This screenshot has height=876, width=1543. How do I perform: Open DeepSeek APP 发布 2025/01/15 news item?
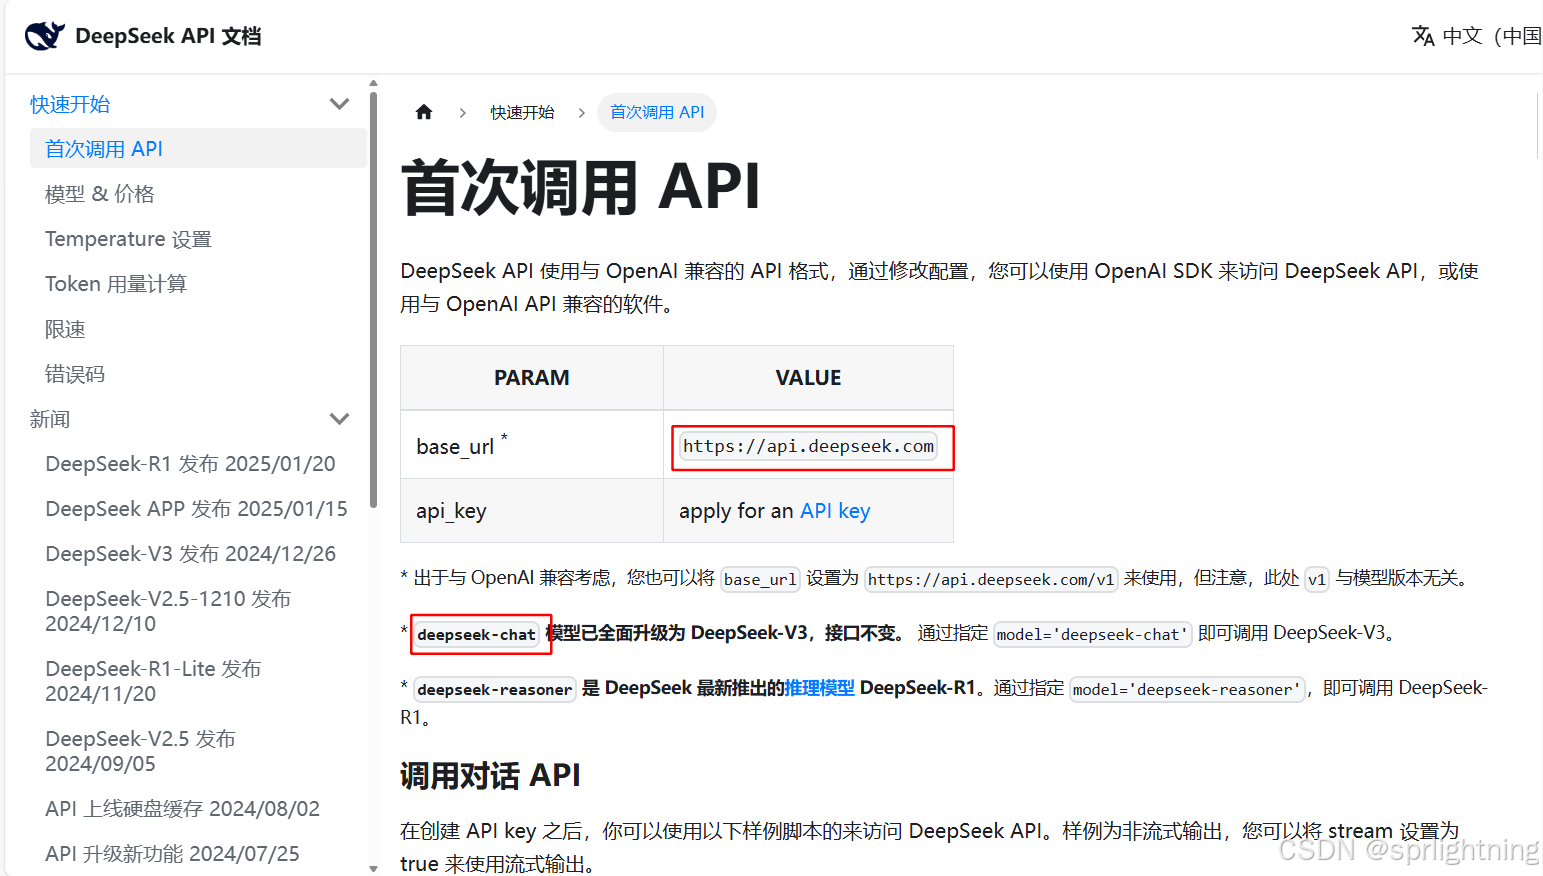(196, 509)
